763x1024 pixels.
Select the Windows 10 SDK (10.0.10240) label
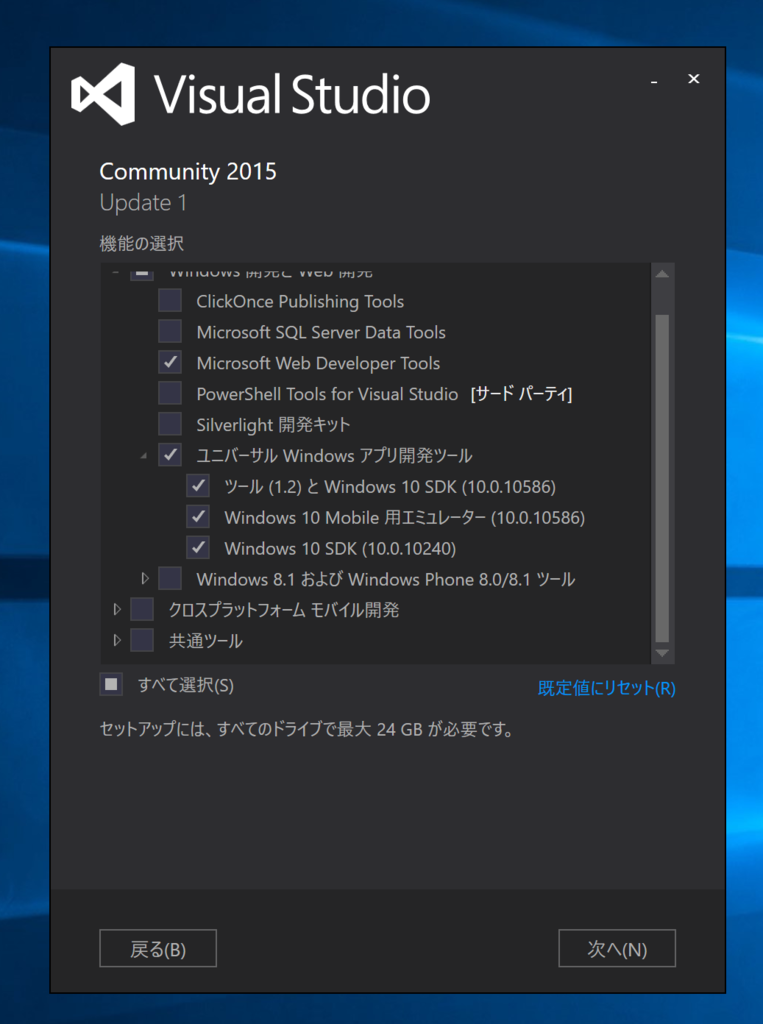click(x=340, y=549)
